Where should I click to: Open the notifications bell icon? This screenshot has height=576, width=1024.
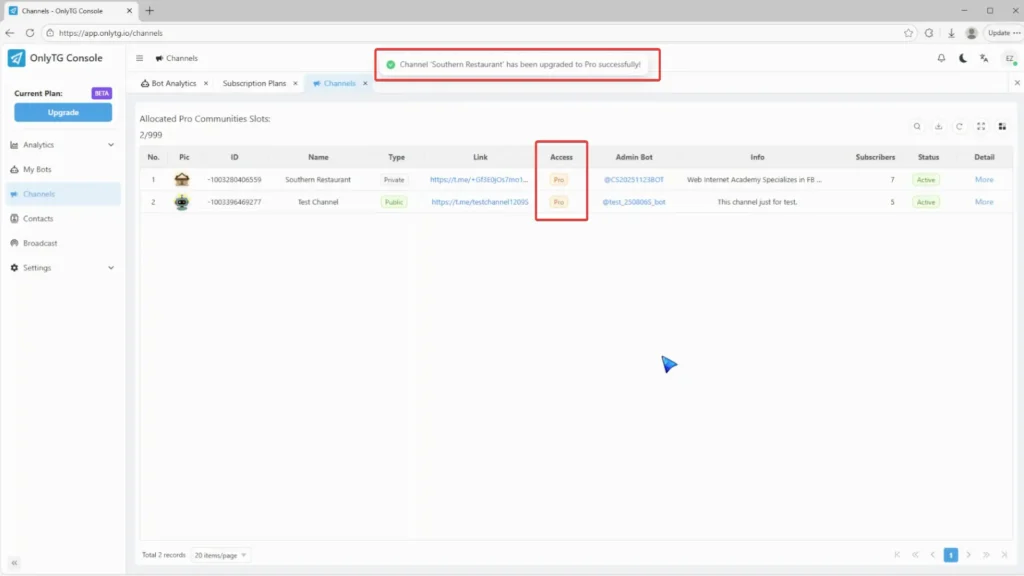tap(941, 58)
